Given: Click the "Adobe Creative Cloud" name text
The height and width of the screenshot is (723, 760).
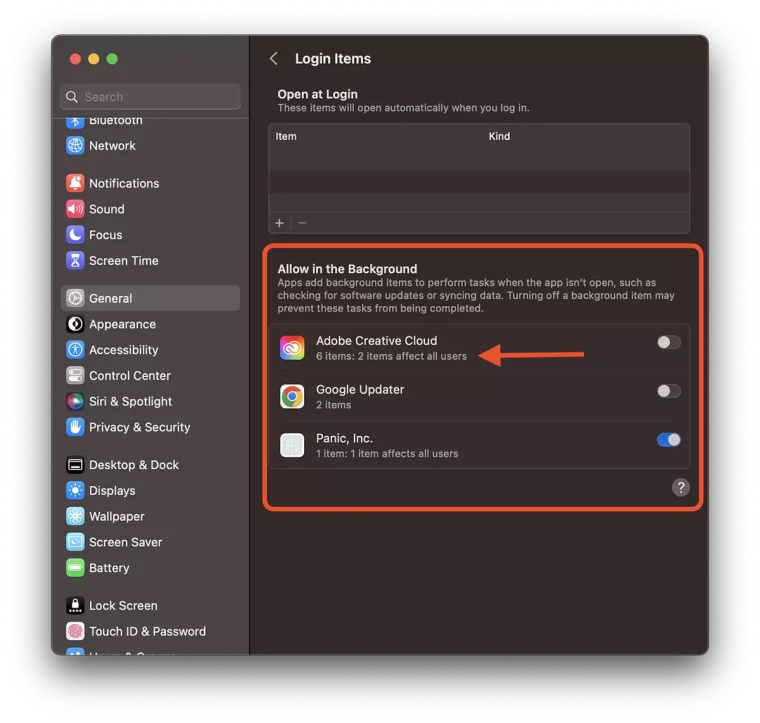Looking at the screenshot, I should point(377,341).
